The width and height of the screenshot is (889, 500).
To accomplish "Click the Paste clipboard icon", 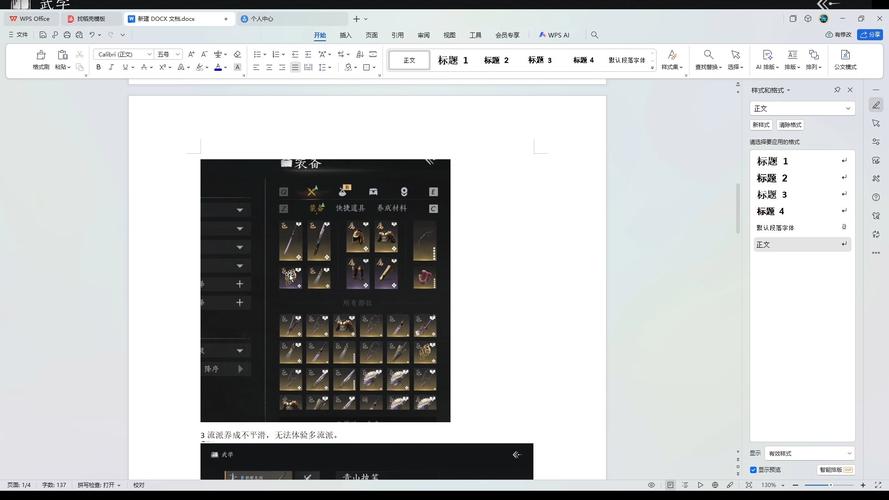I will tap(62, 55).
